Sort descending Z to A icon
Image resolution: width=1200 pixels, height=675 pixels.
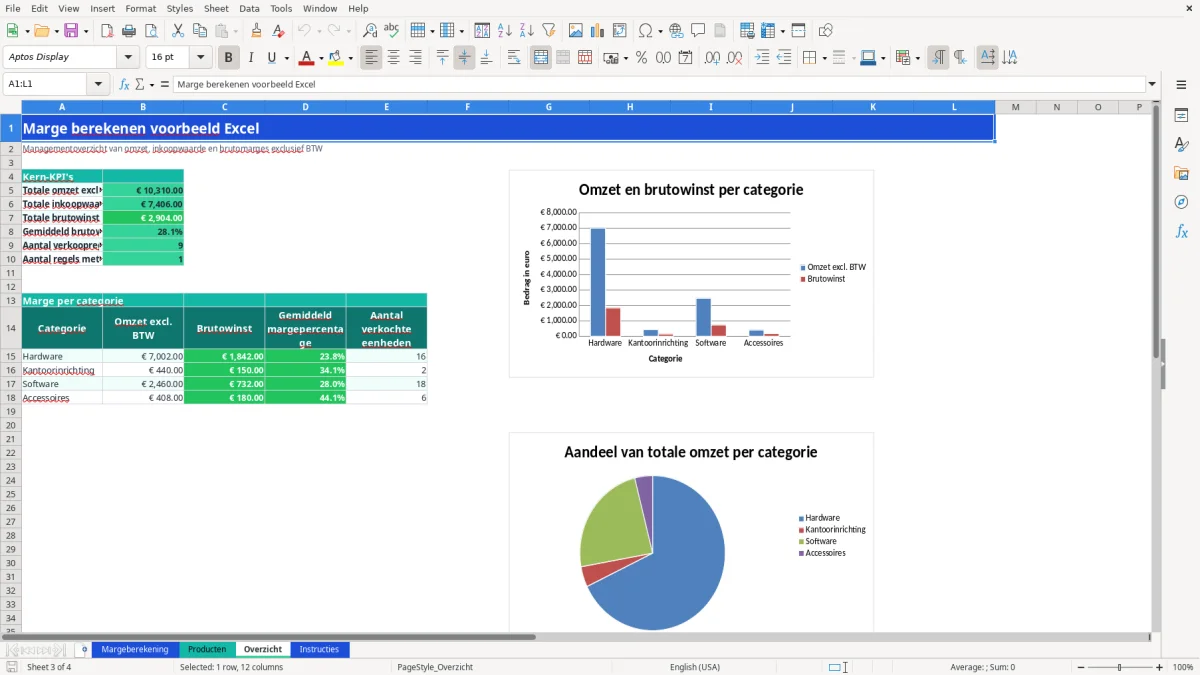coord(527,31)
